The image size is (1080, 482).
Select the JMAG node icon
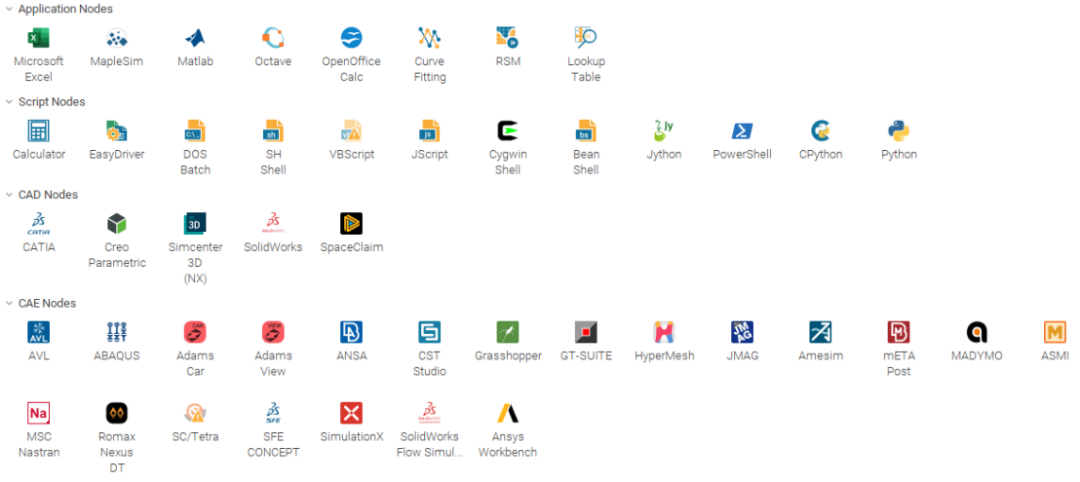point(742,333)
